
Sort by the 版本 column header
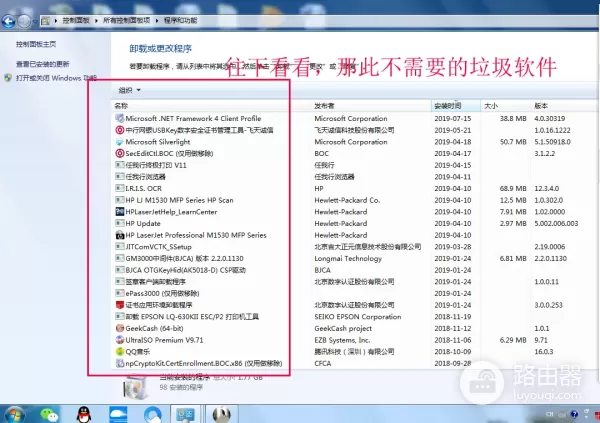coord(541,106)
